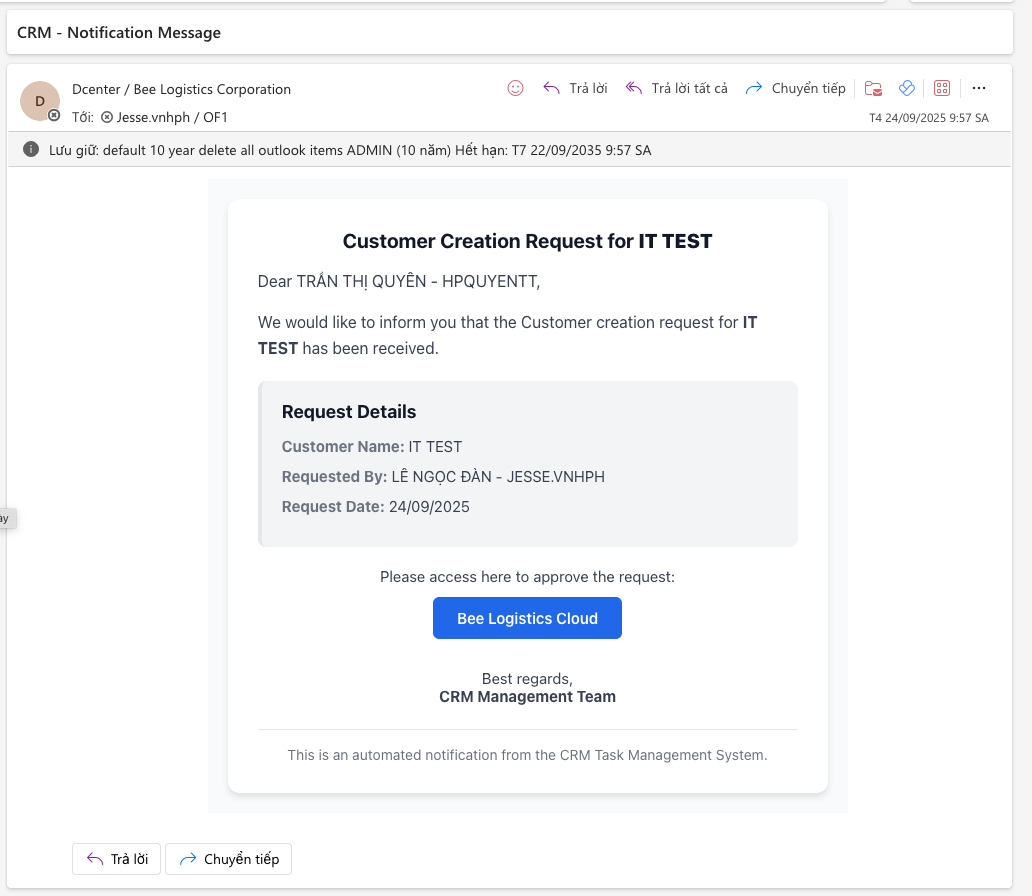Click the red apps grid icon
This screenshot has height=896, width=1032.
pyautogui.click(x=941, y=88)
